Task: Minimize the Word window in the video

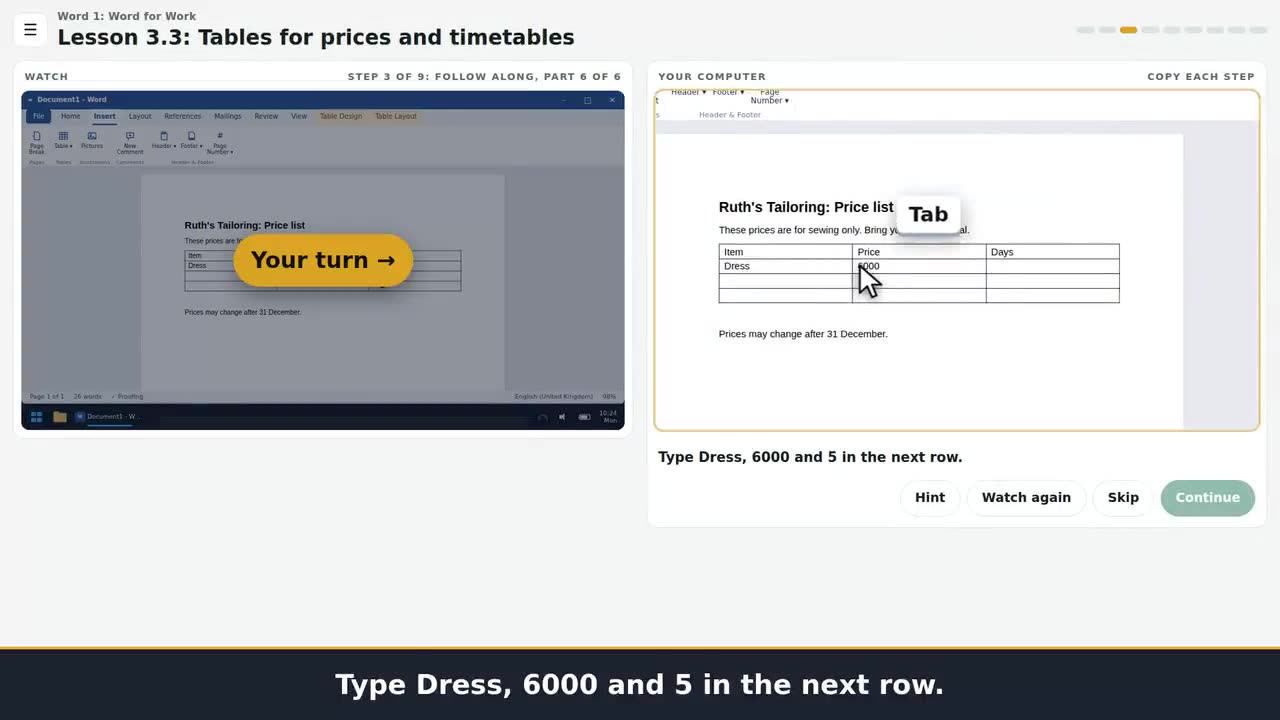Action: [563, 100]
